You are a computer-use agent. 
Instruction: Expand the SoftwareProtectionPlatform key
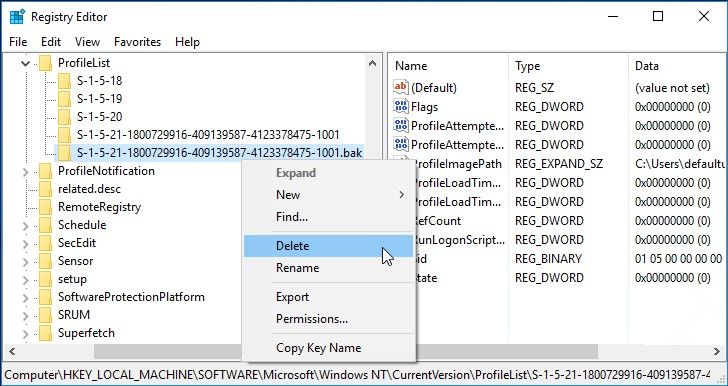25,298
